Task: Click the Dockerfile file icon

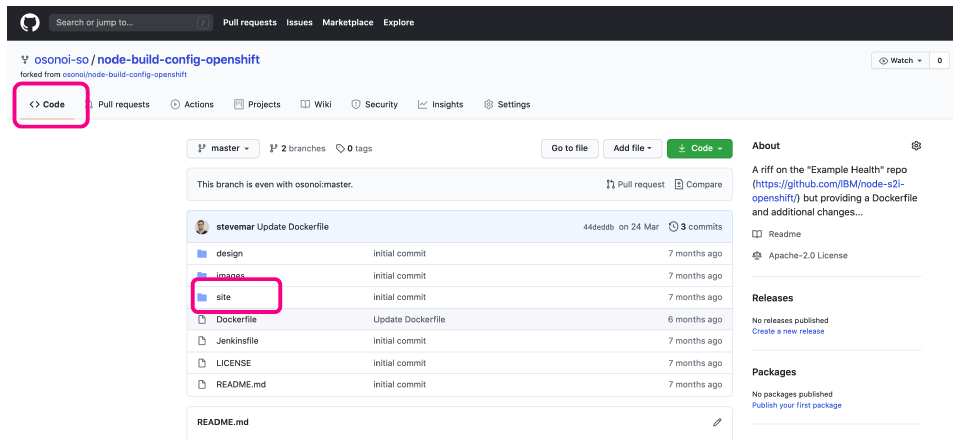Action: 202,319
